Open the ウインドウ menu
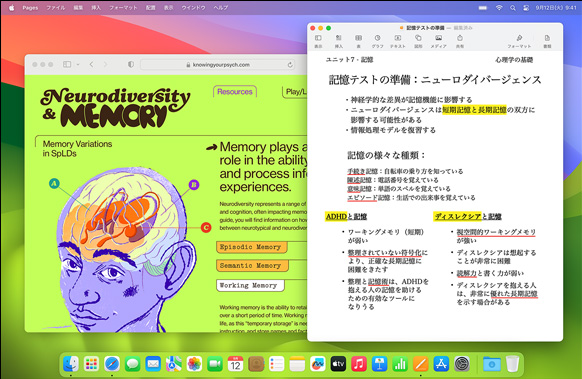This screenshot has height=379, width=582. pyautogui.click(x=193, y=7)
